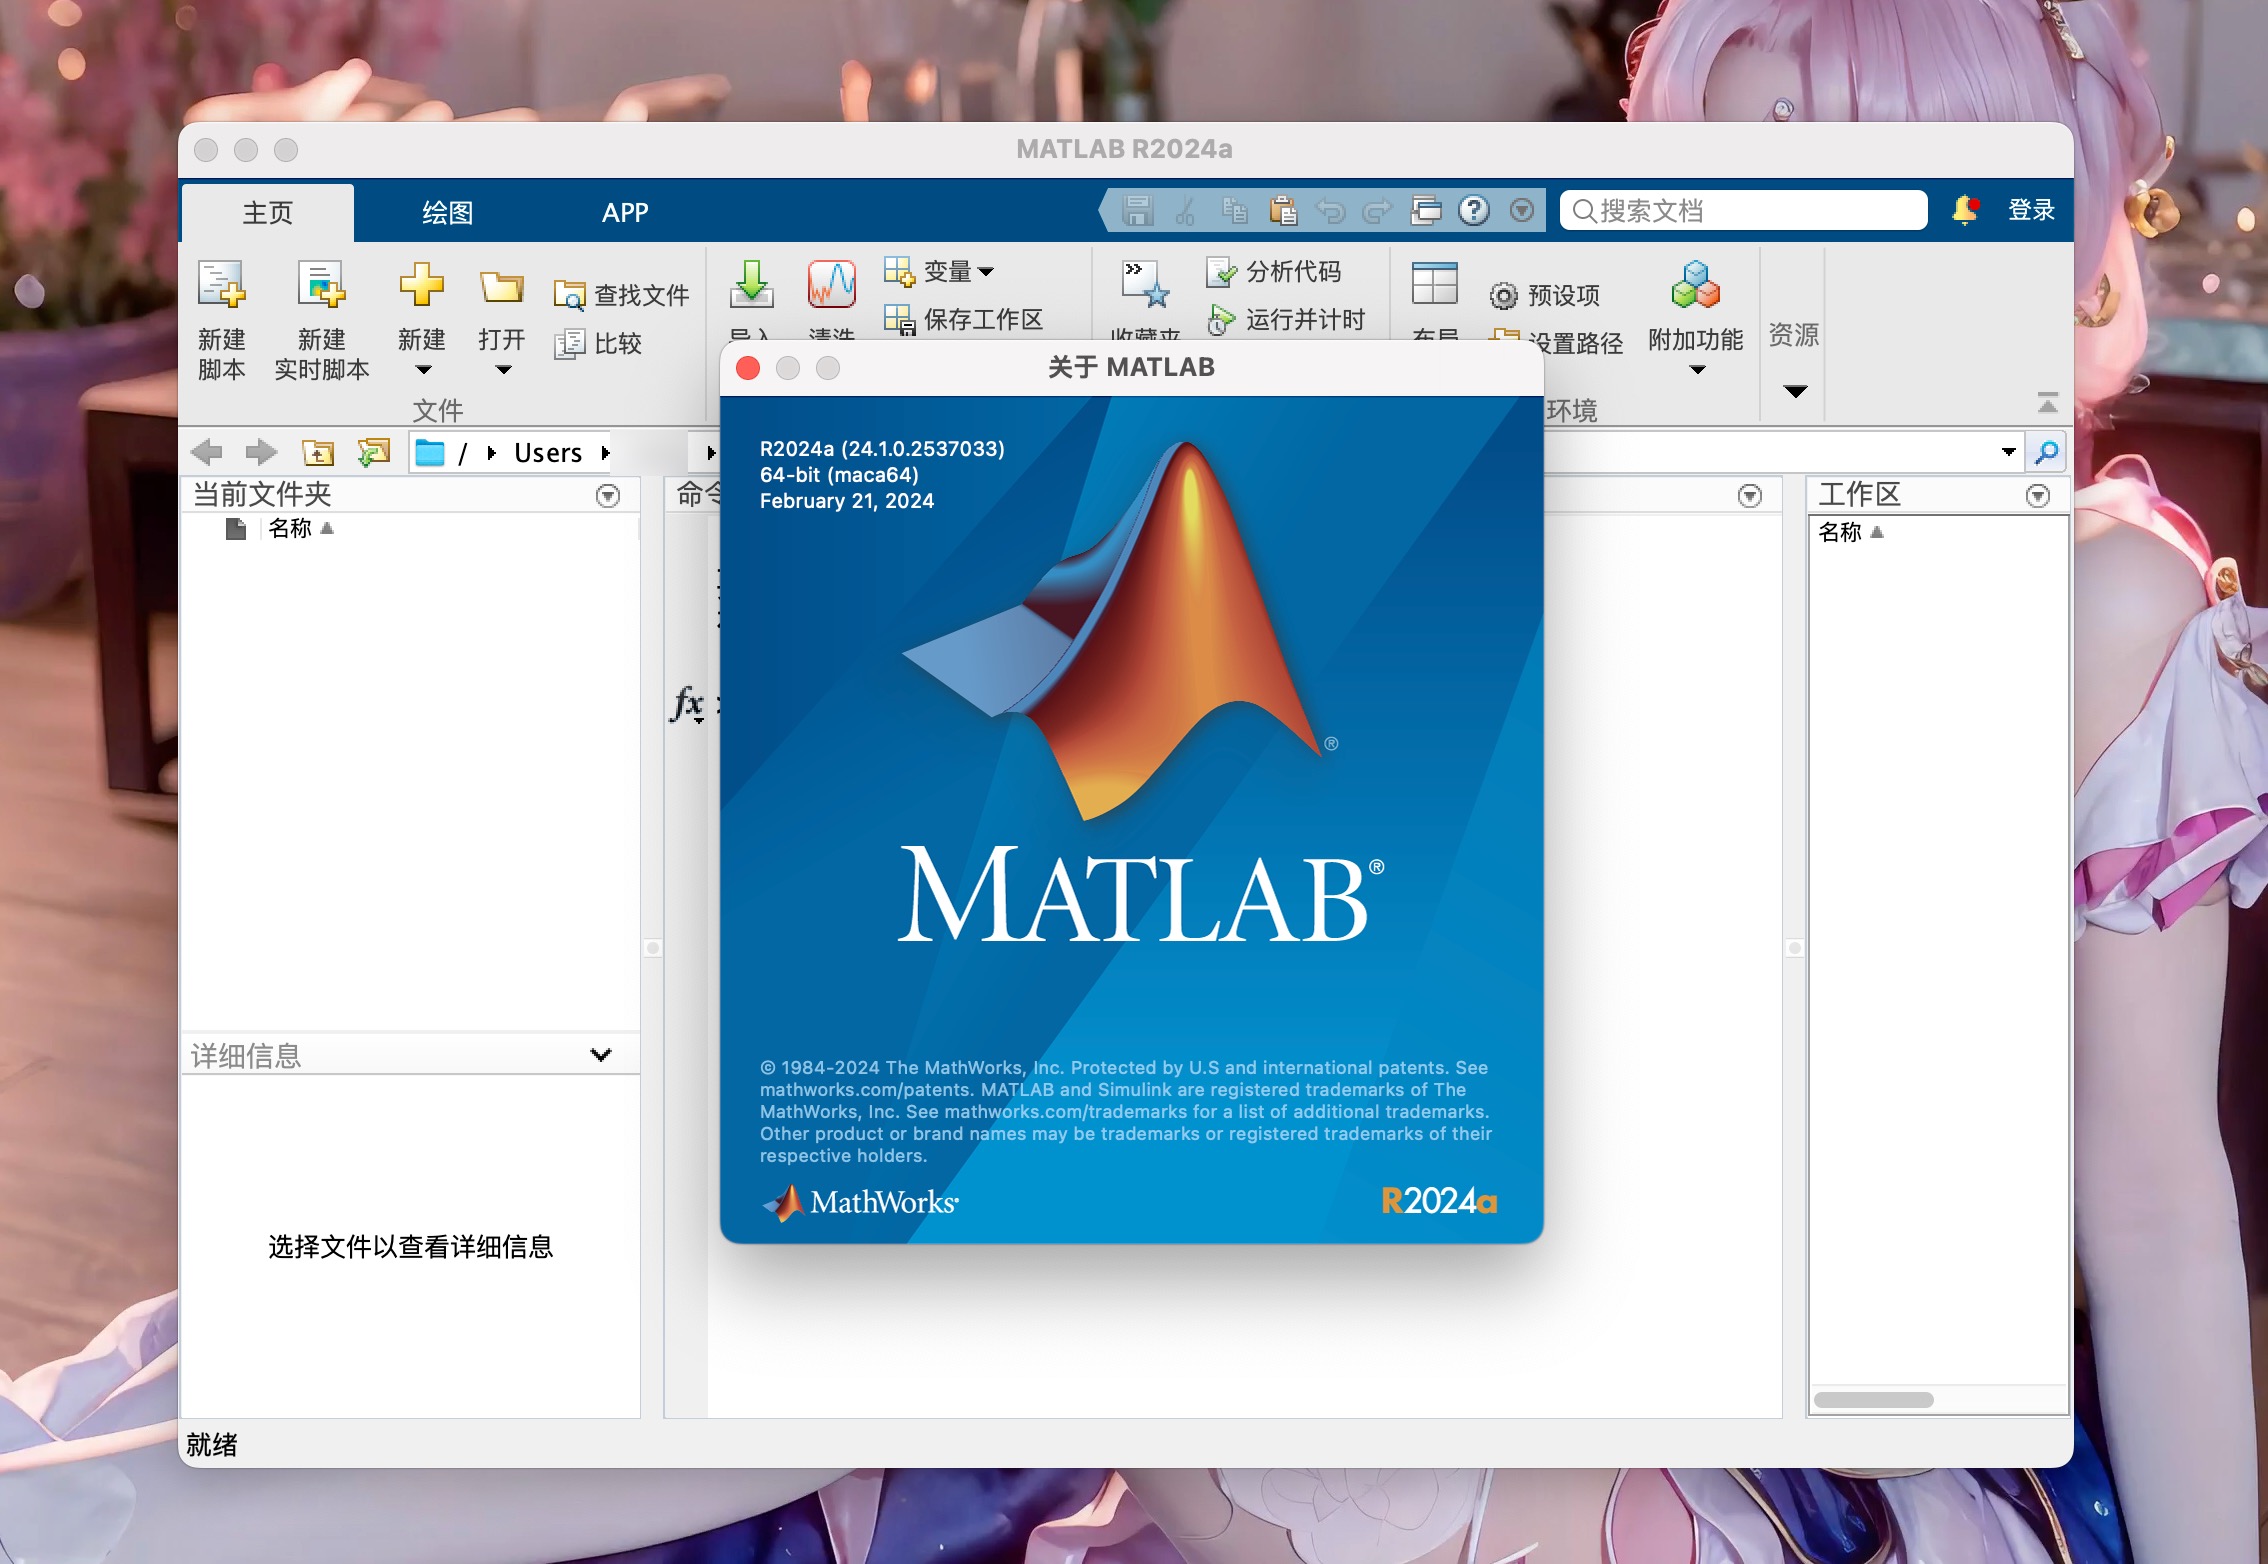Expand the arrow after Users in path
Image resolution: width=2268 pixels, height=1564 pixels.
pyautogui.click(x=605, y=453)
